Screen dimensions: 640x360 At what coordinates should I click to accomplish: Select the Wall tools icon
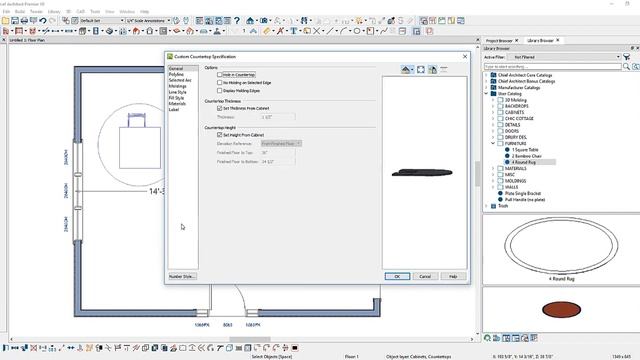pos(6,31)
